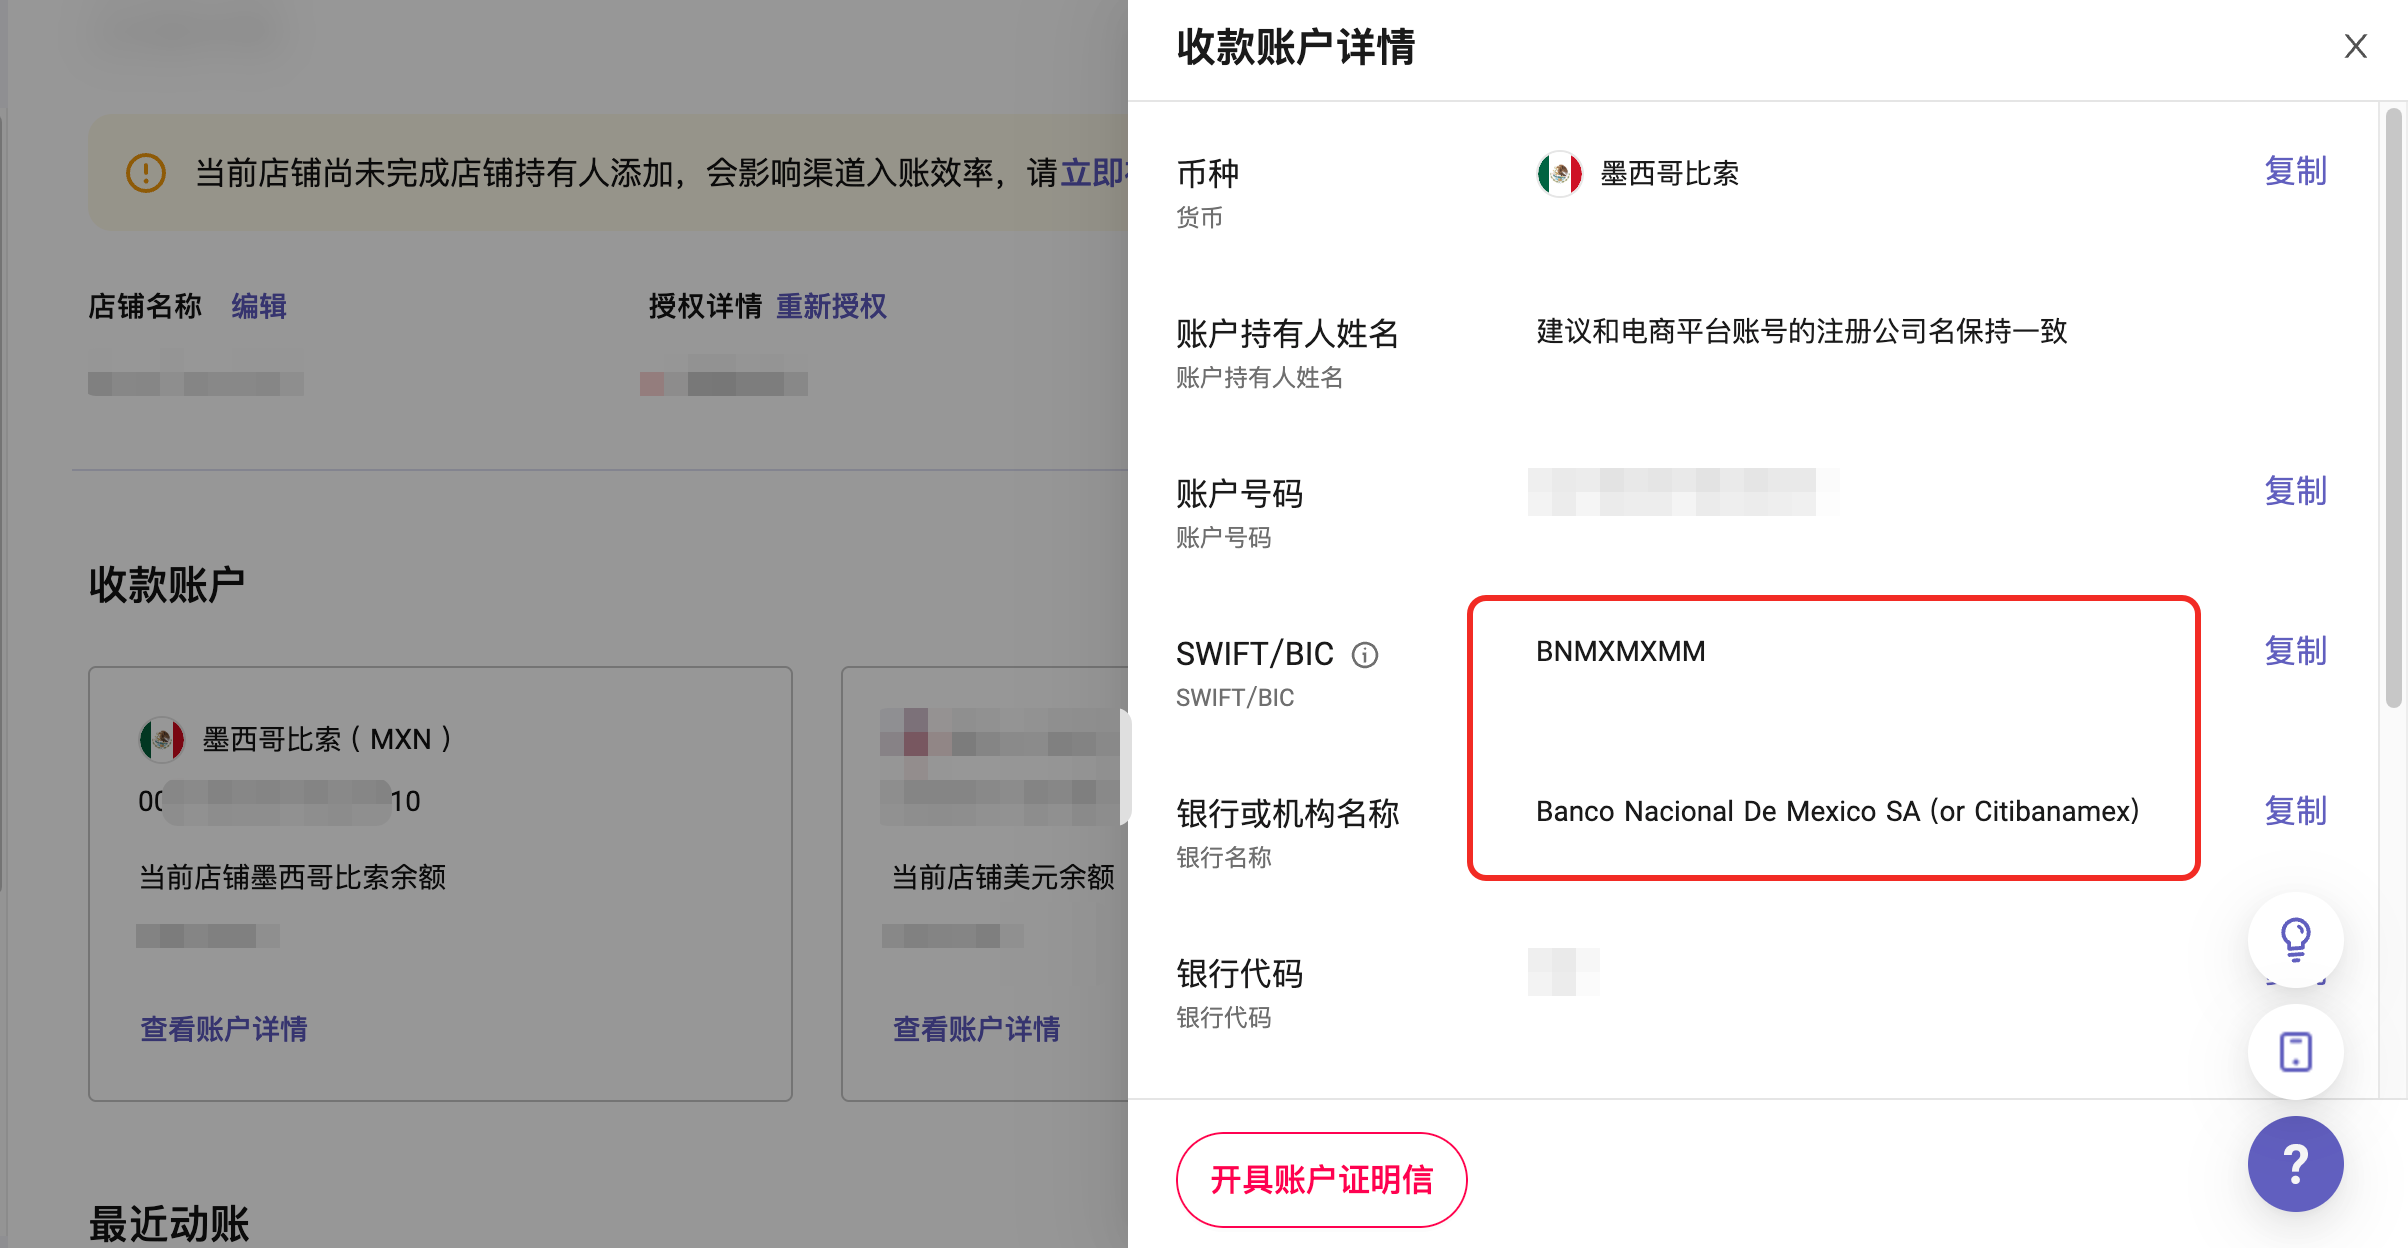The image size is (2408, 1248).
Task: Click the warning icon in yellow banner
Action: click(146, 173)
